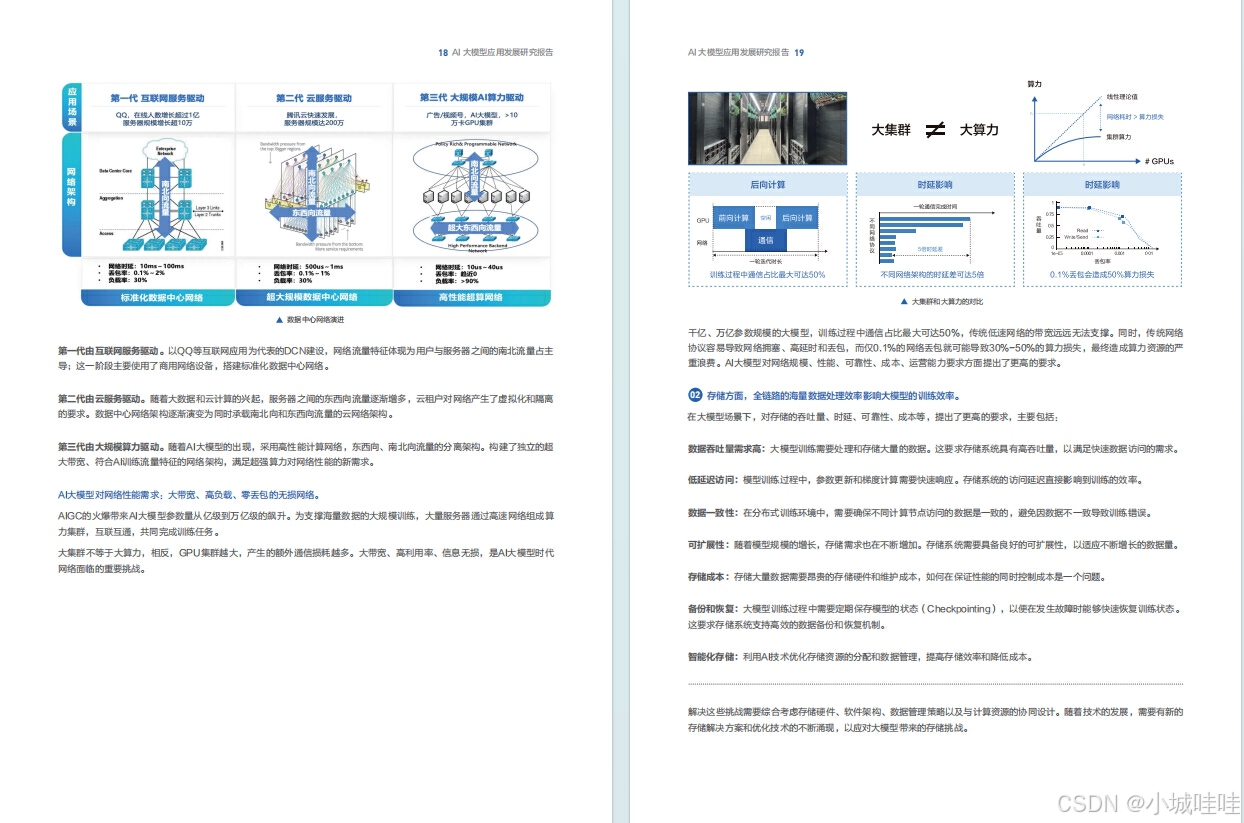Click the text 不同网络架构的时延差可达5倍
1244x823 pixels.
click(932, 274)
